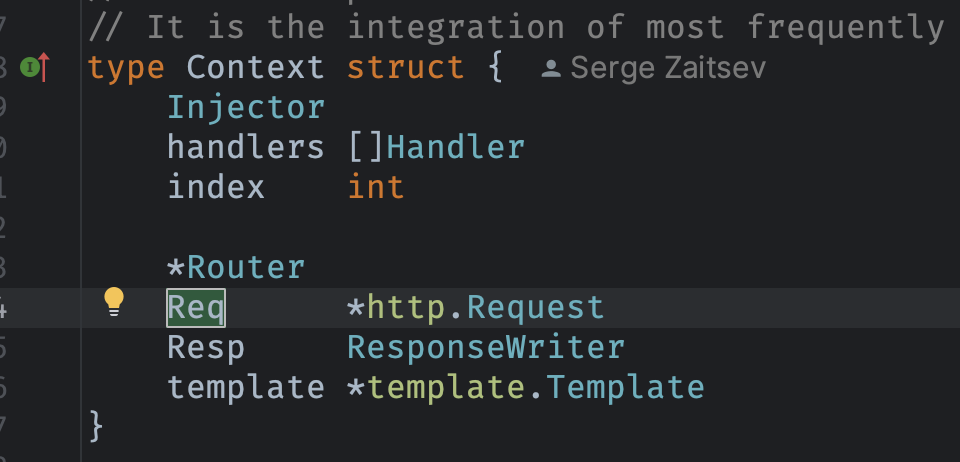Click the Request type after http

(x=536, y=308)
